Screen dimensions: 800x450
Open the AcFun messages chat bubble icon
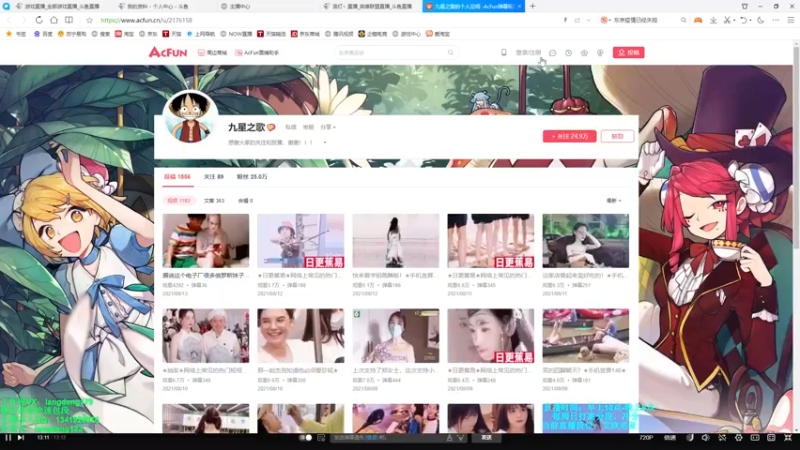pyautogui.click(x=553, y=53)
